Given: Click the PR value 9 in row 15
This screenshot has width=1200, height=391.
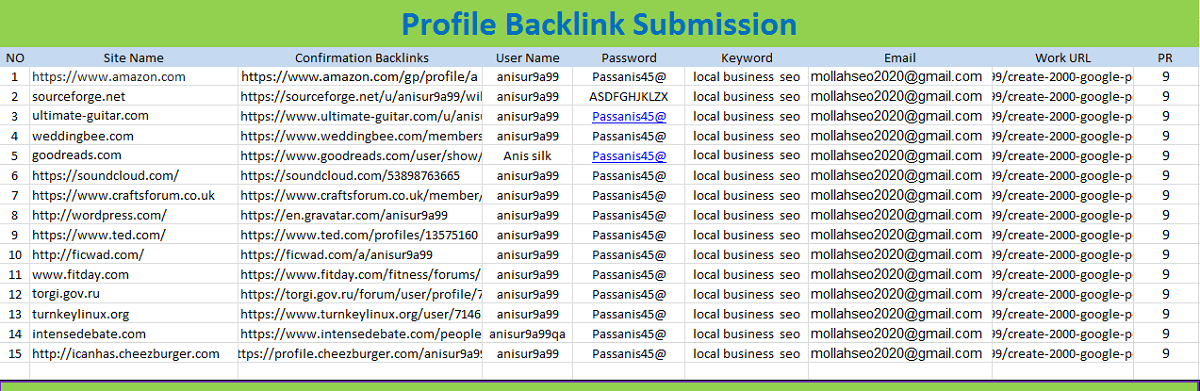Looking at the screenshot, I should point(1165,354).
